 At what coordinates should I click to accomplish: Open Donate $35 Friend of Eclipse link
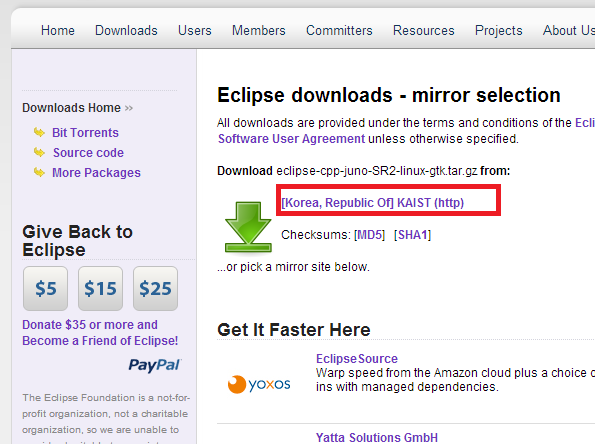[100, 333]
